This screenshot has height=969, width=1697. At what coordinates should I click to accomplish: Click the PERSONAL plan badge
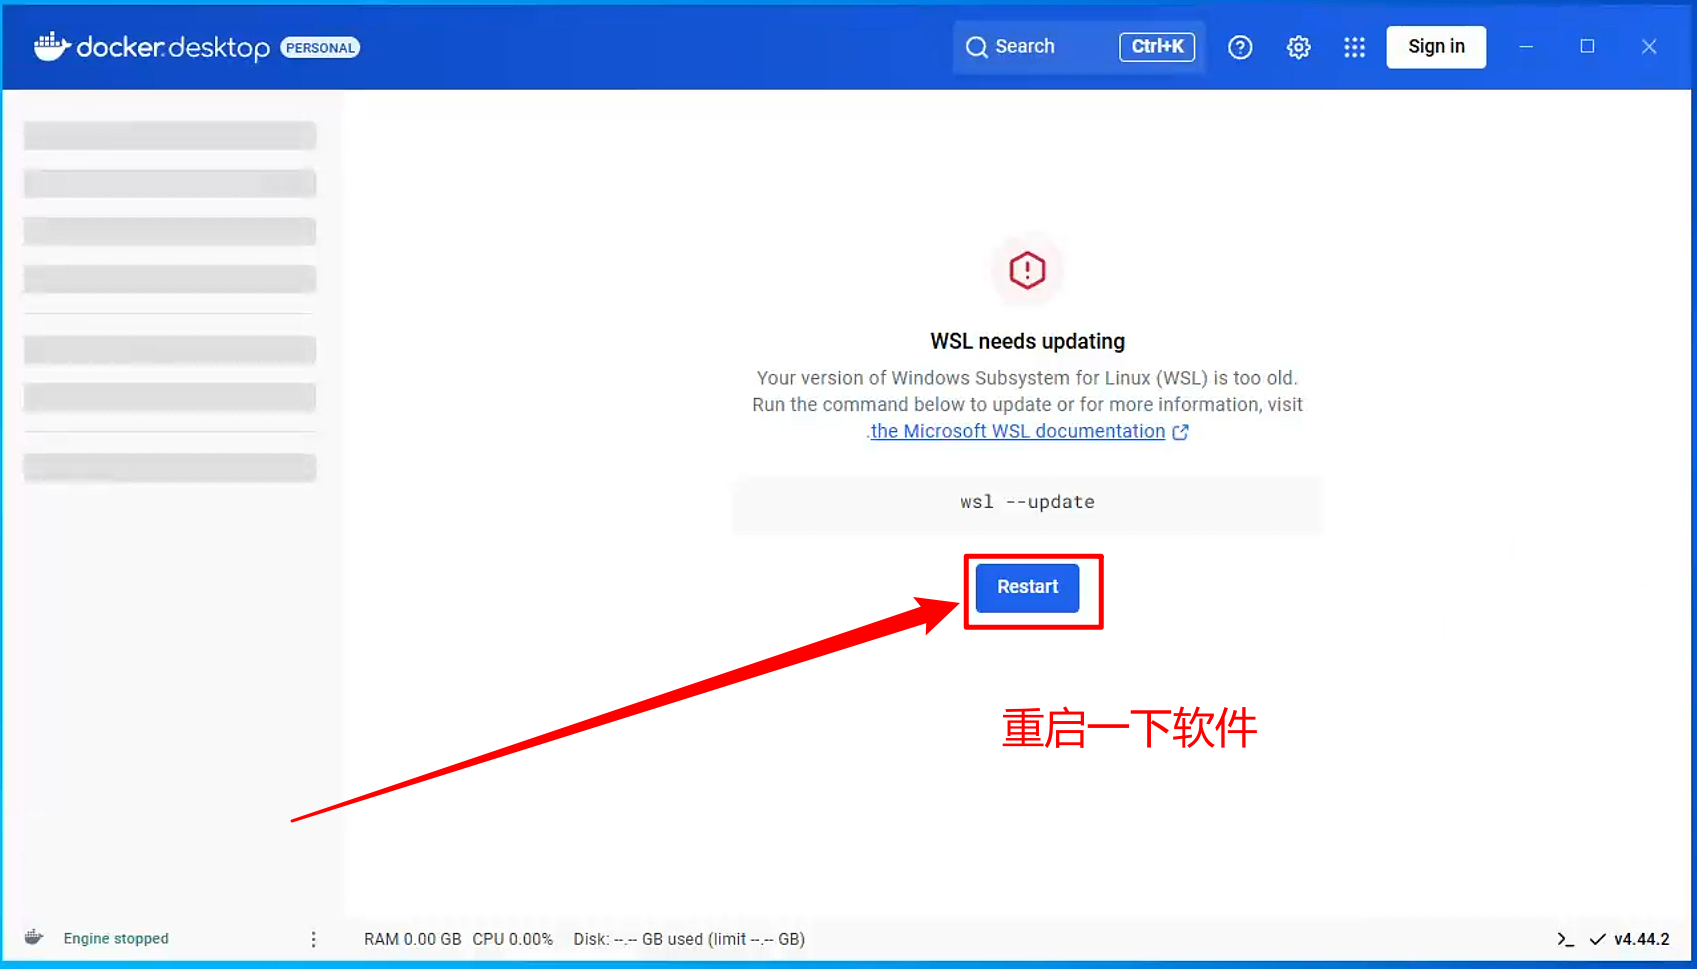(x=320, y=47)
